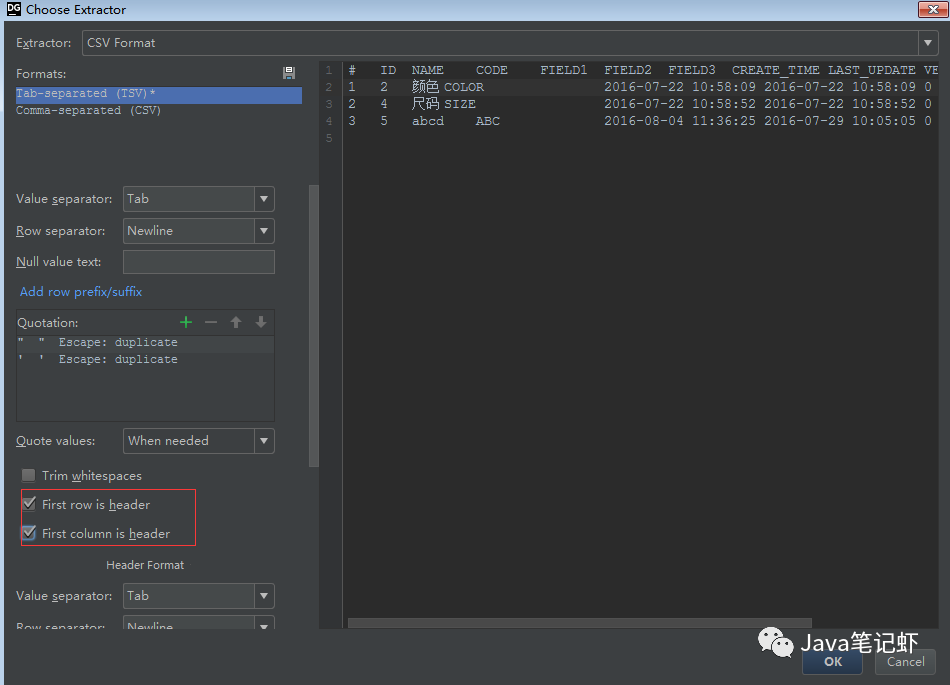Click the NAME header in the preview
This screenshot has height=685, width=950.
click(x=428, y=70)
